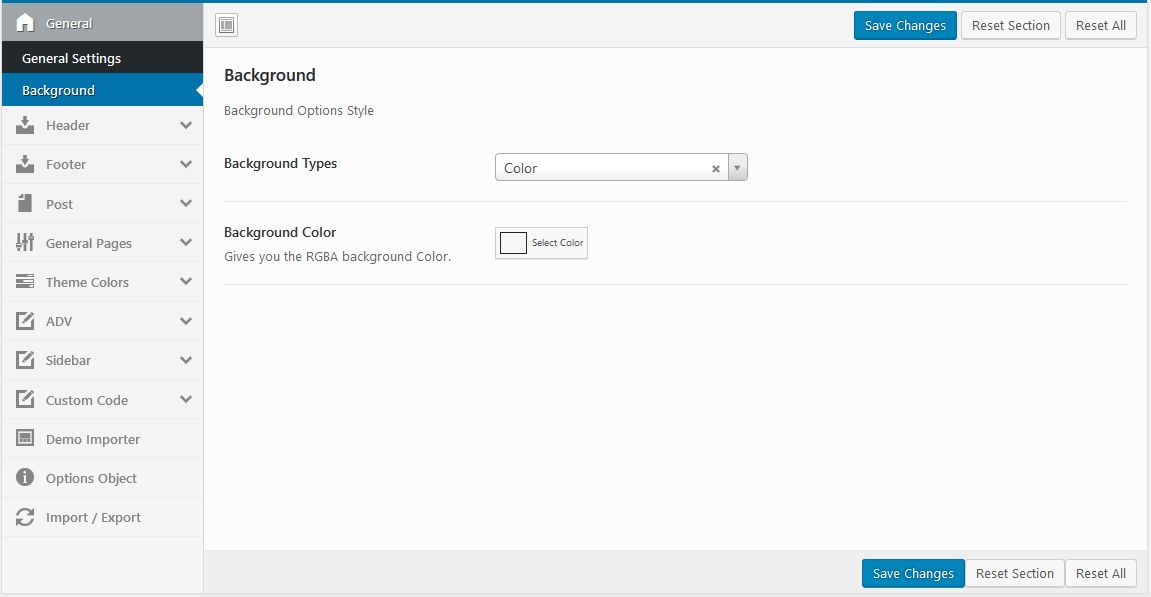Open the Background Color swatch picker
The width and height of the screenshot is (1151, 597).
pyautogui.click(x=514, y=243)
